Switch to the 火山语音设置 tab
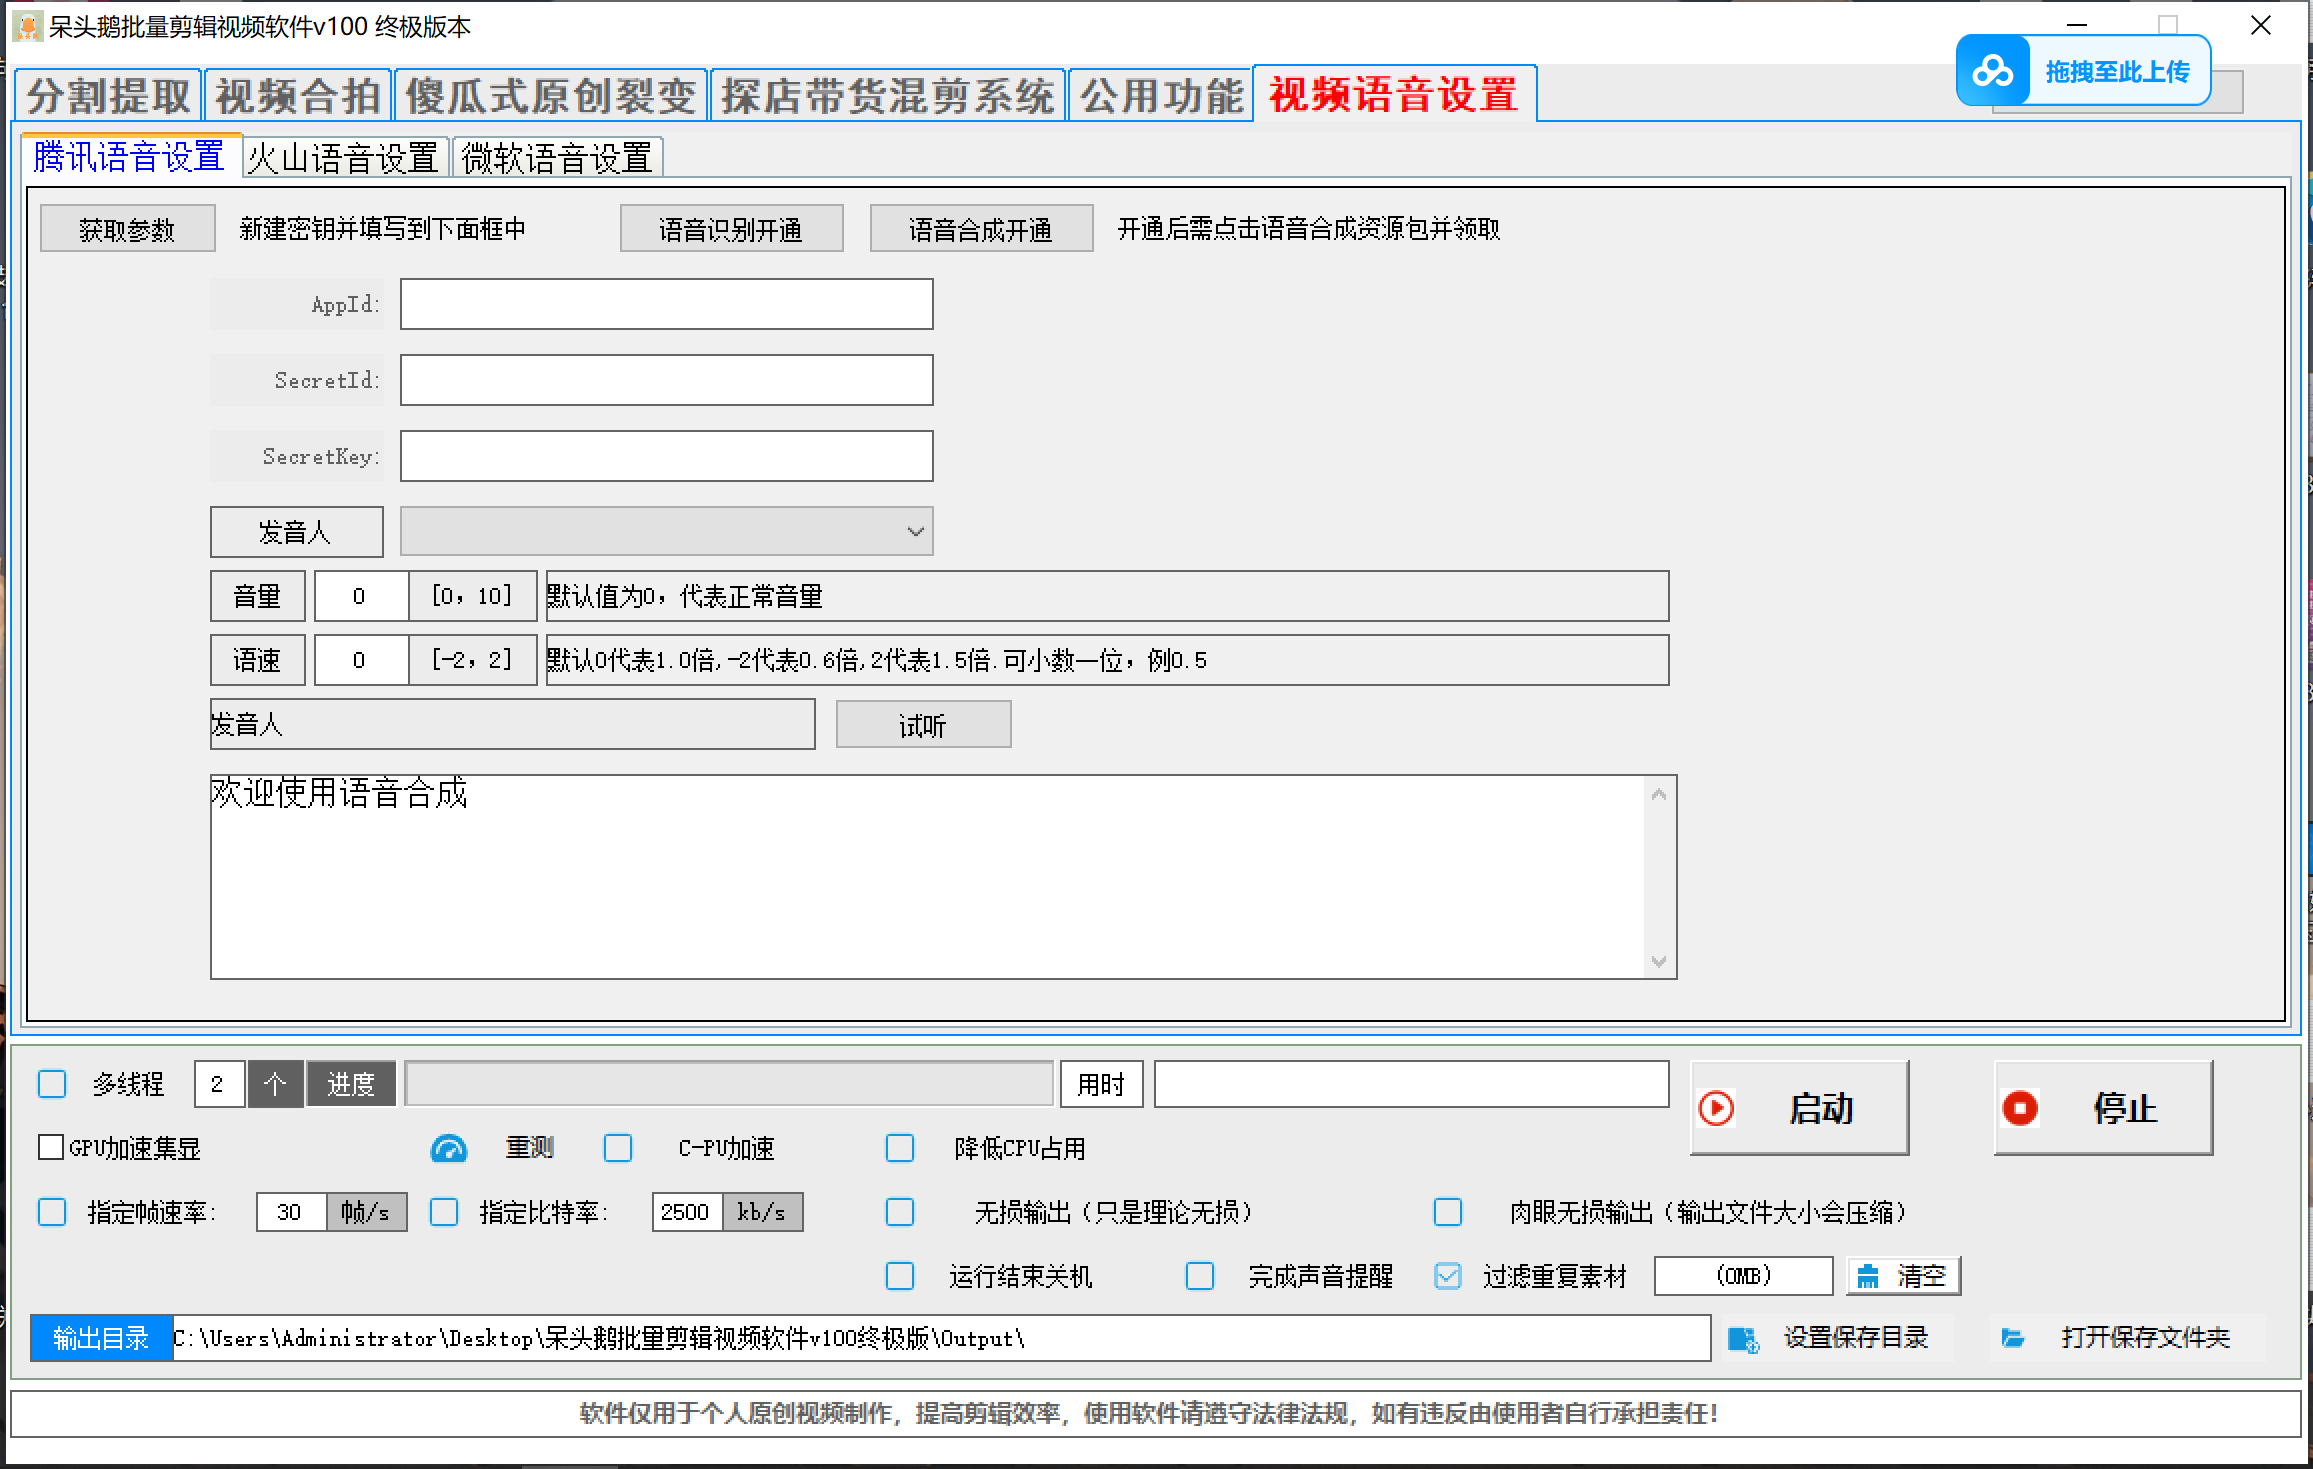The width and height of the screenshot is (2313, 1469). point(343,158)
